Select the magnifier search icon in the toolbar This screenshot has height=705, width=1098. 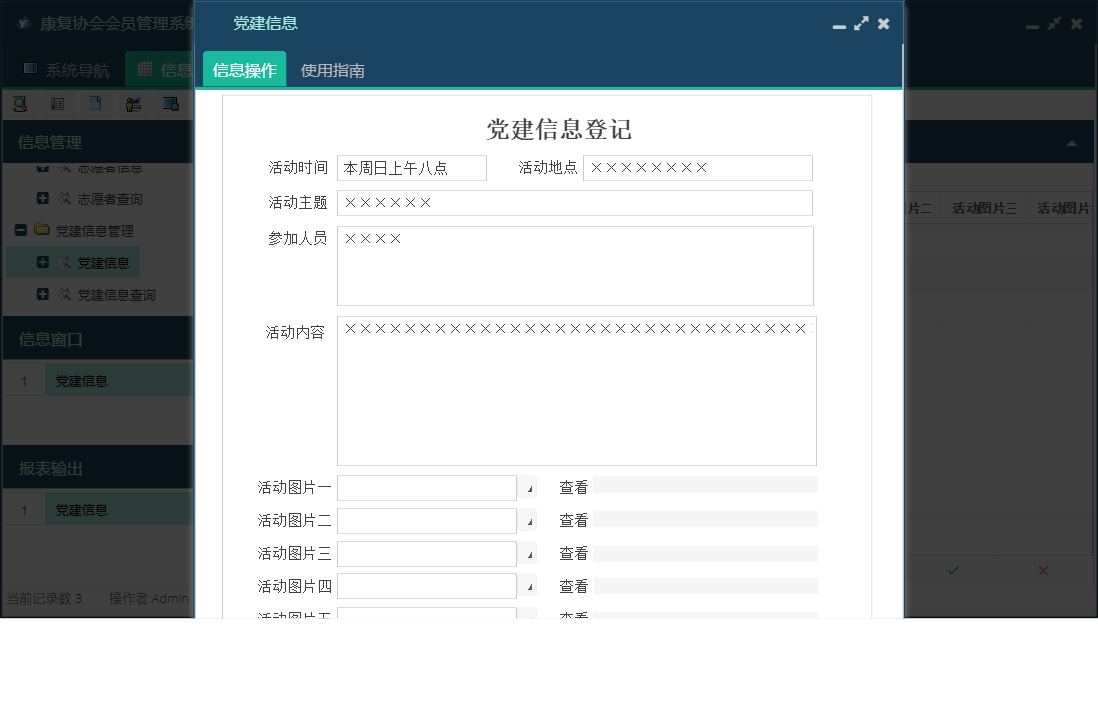click(x=20, y=103)
